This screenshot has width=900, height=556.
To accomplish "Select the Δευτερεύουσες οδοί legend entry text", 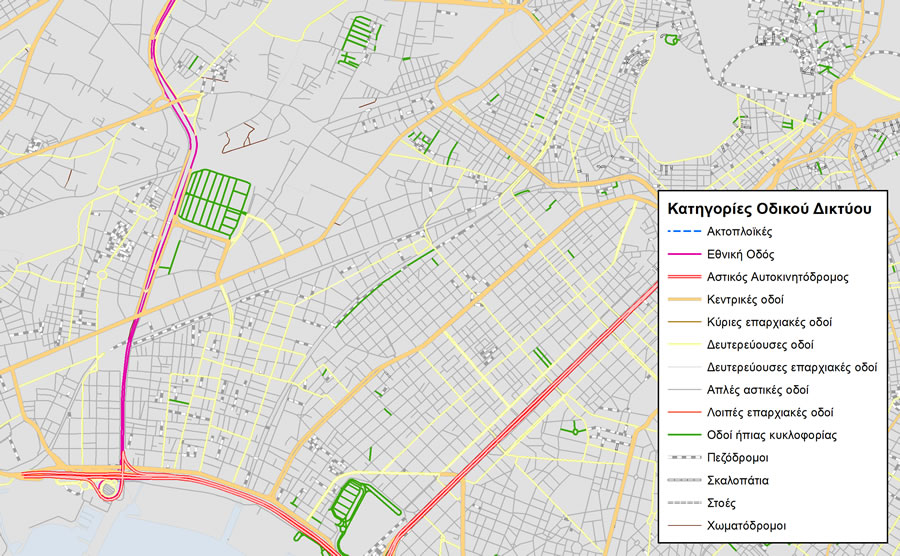I will (760, 345).
